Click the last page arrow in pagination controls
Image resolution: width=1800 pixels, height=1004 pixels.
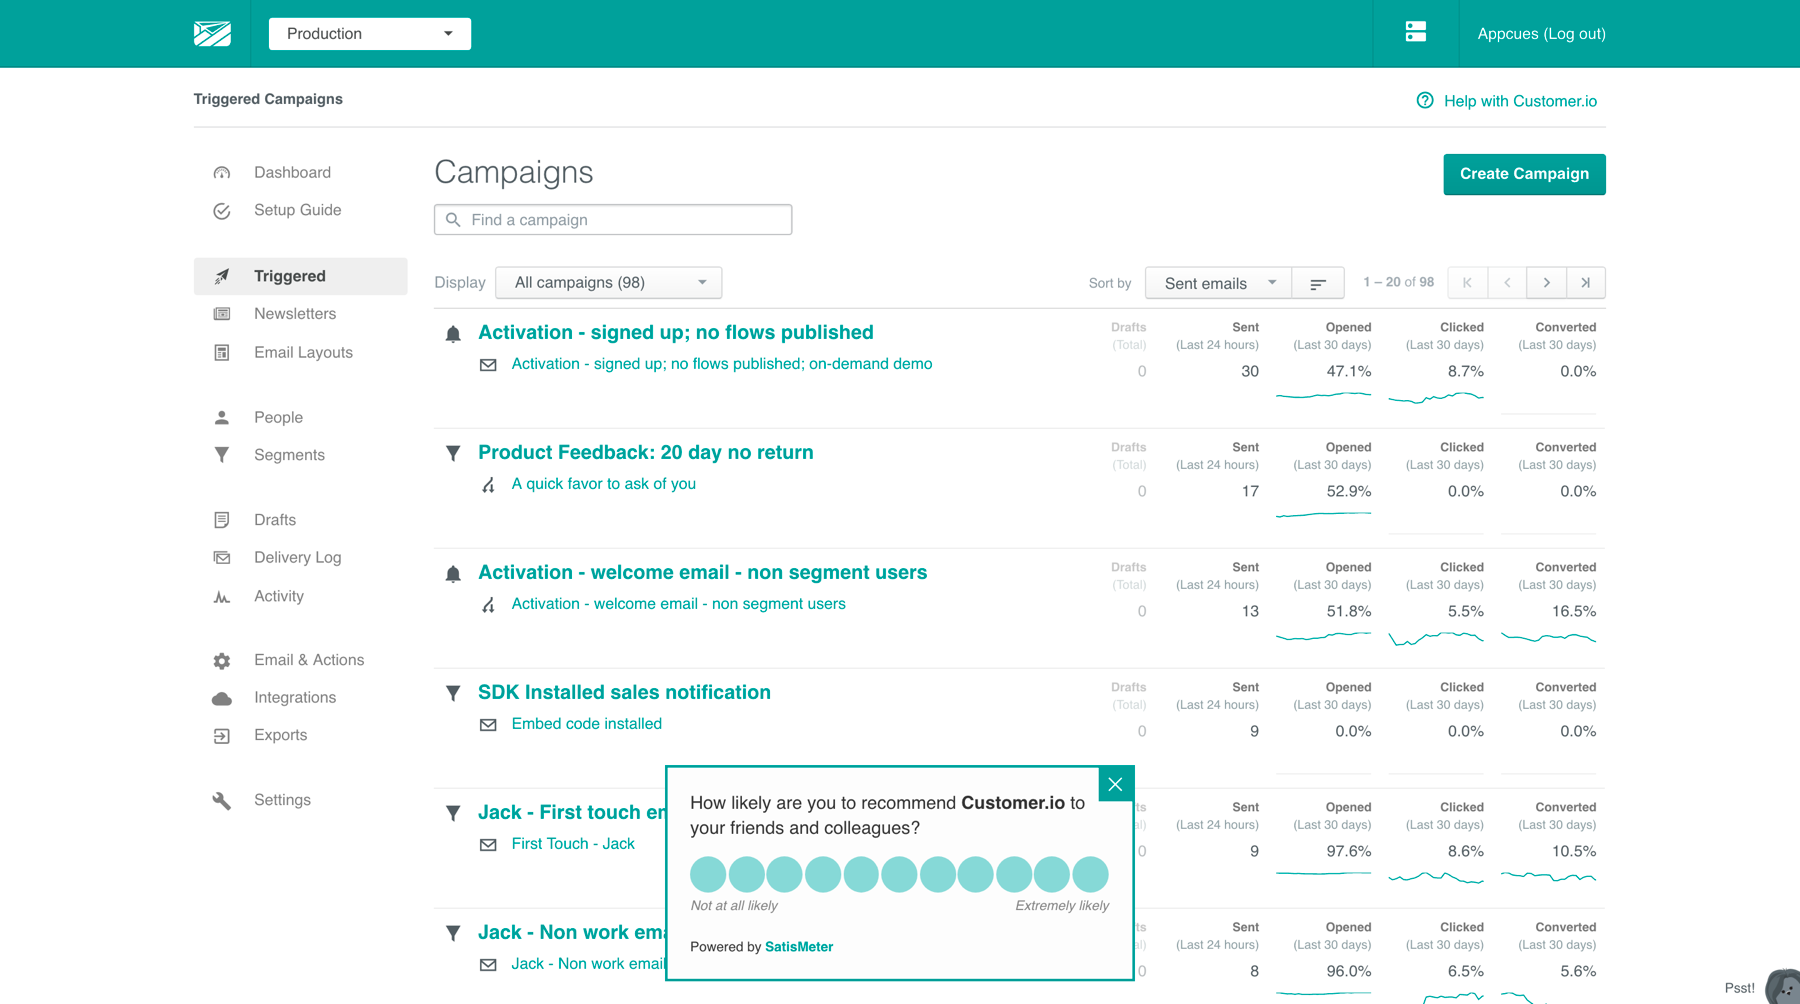click(1585, 282)
